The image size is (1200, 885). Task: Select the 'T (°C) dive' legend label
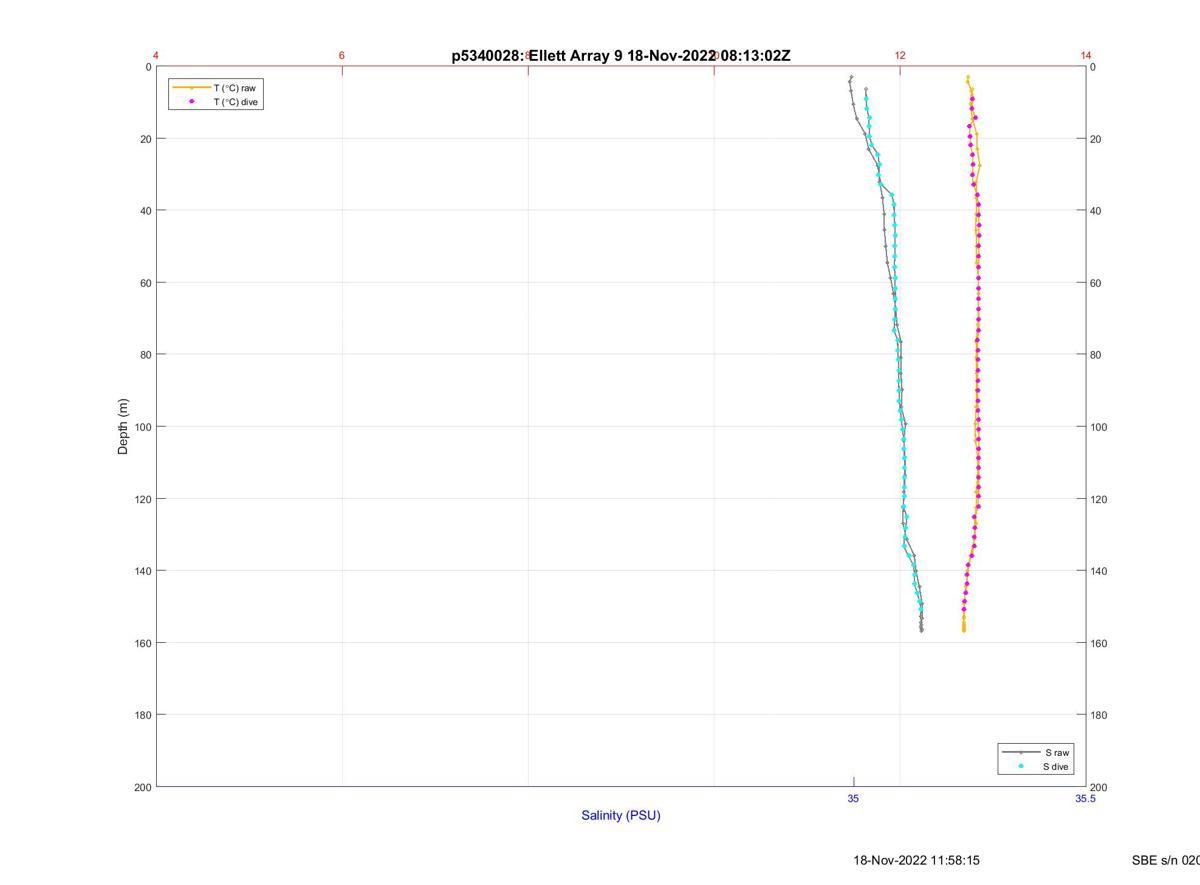(236, 102)
